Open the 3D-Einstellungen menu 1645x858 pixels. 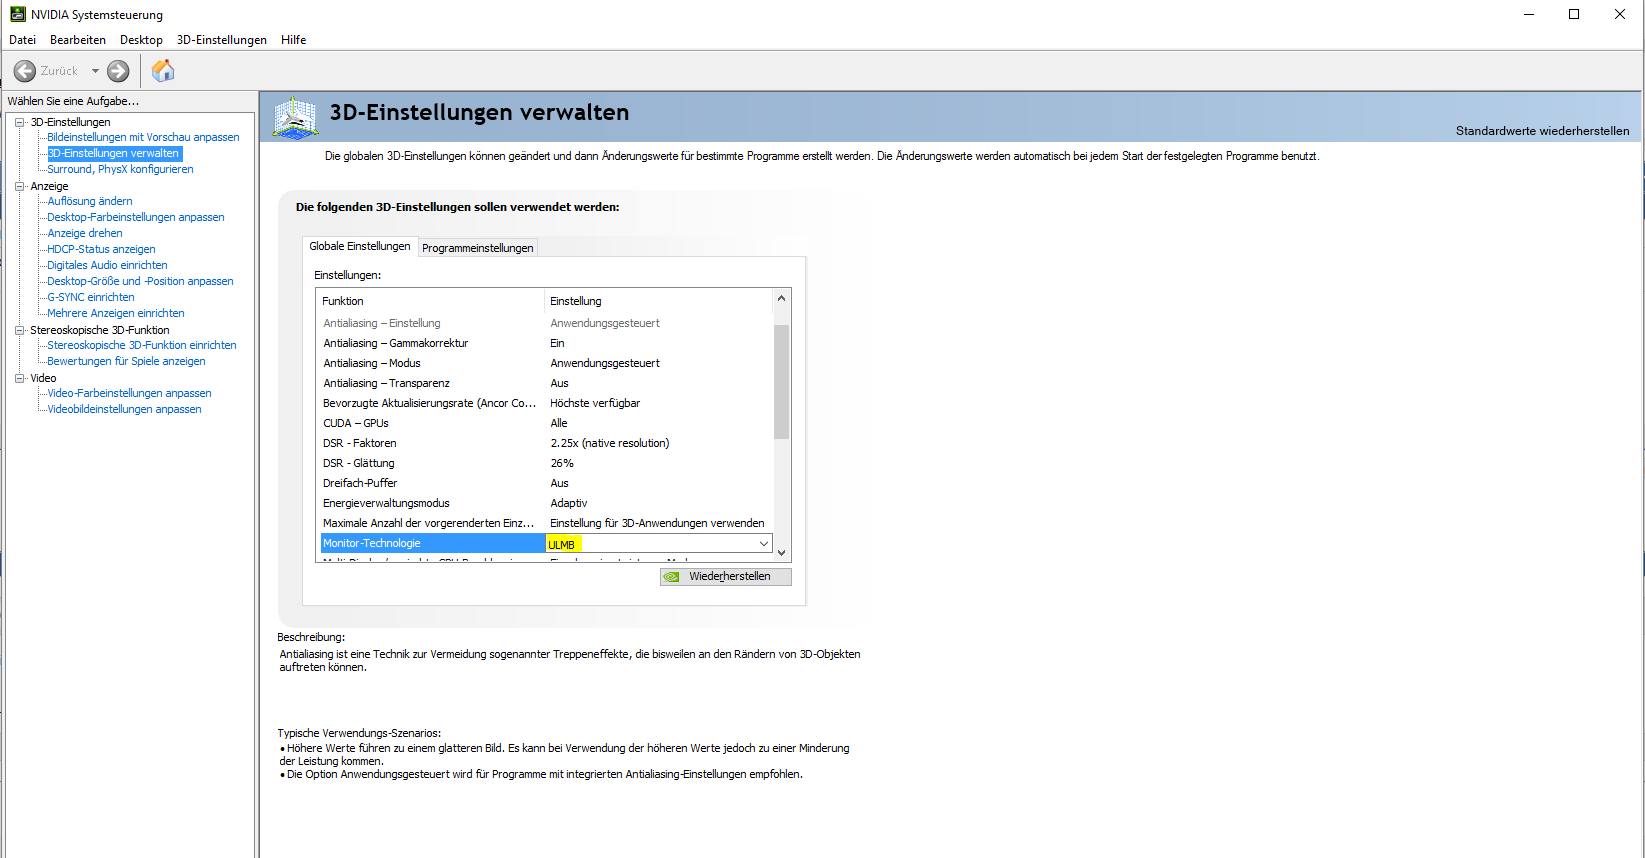pyautogui.click(x=222, y=40)
